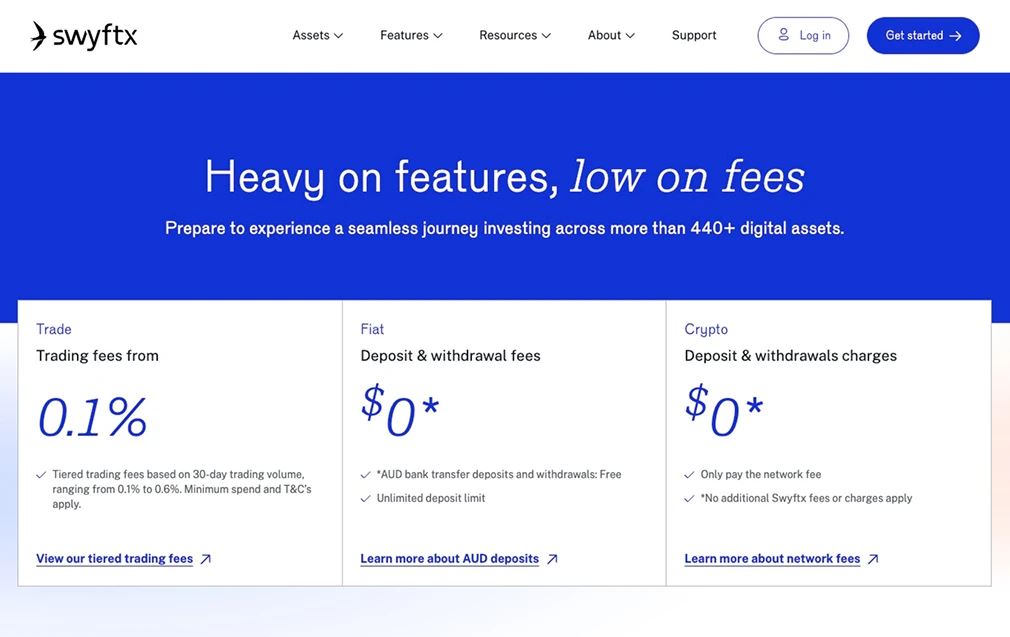Open the Support page from navigation
The width and height of the screenshot is (1010, 637).
[x=694, y=35]
